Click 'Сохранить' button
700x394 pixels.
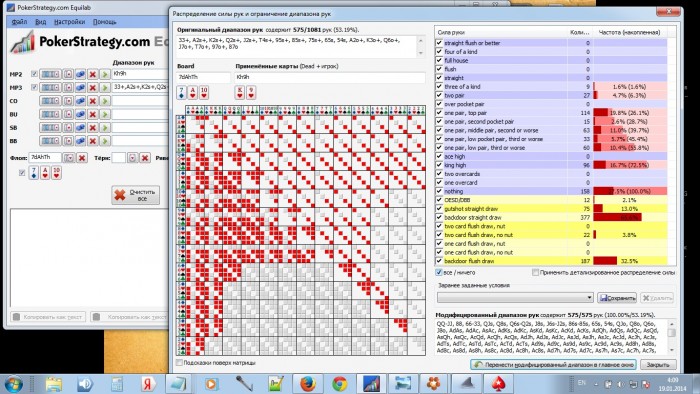[617, 298]
